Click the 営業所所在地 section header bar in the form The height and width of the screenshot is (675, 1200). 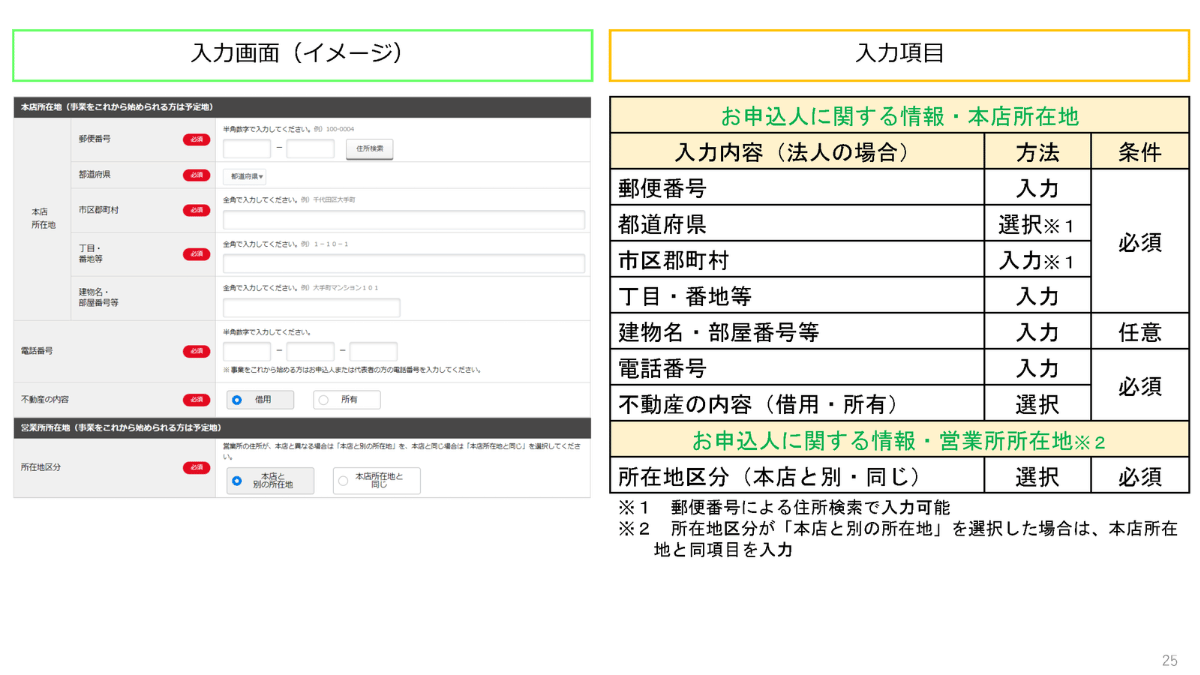coord(302,427)
